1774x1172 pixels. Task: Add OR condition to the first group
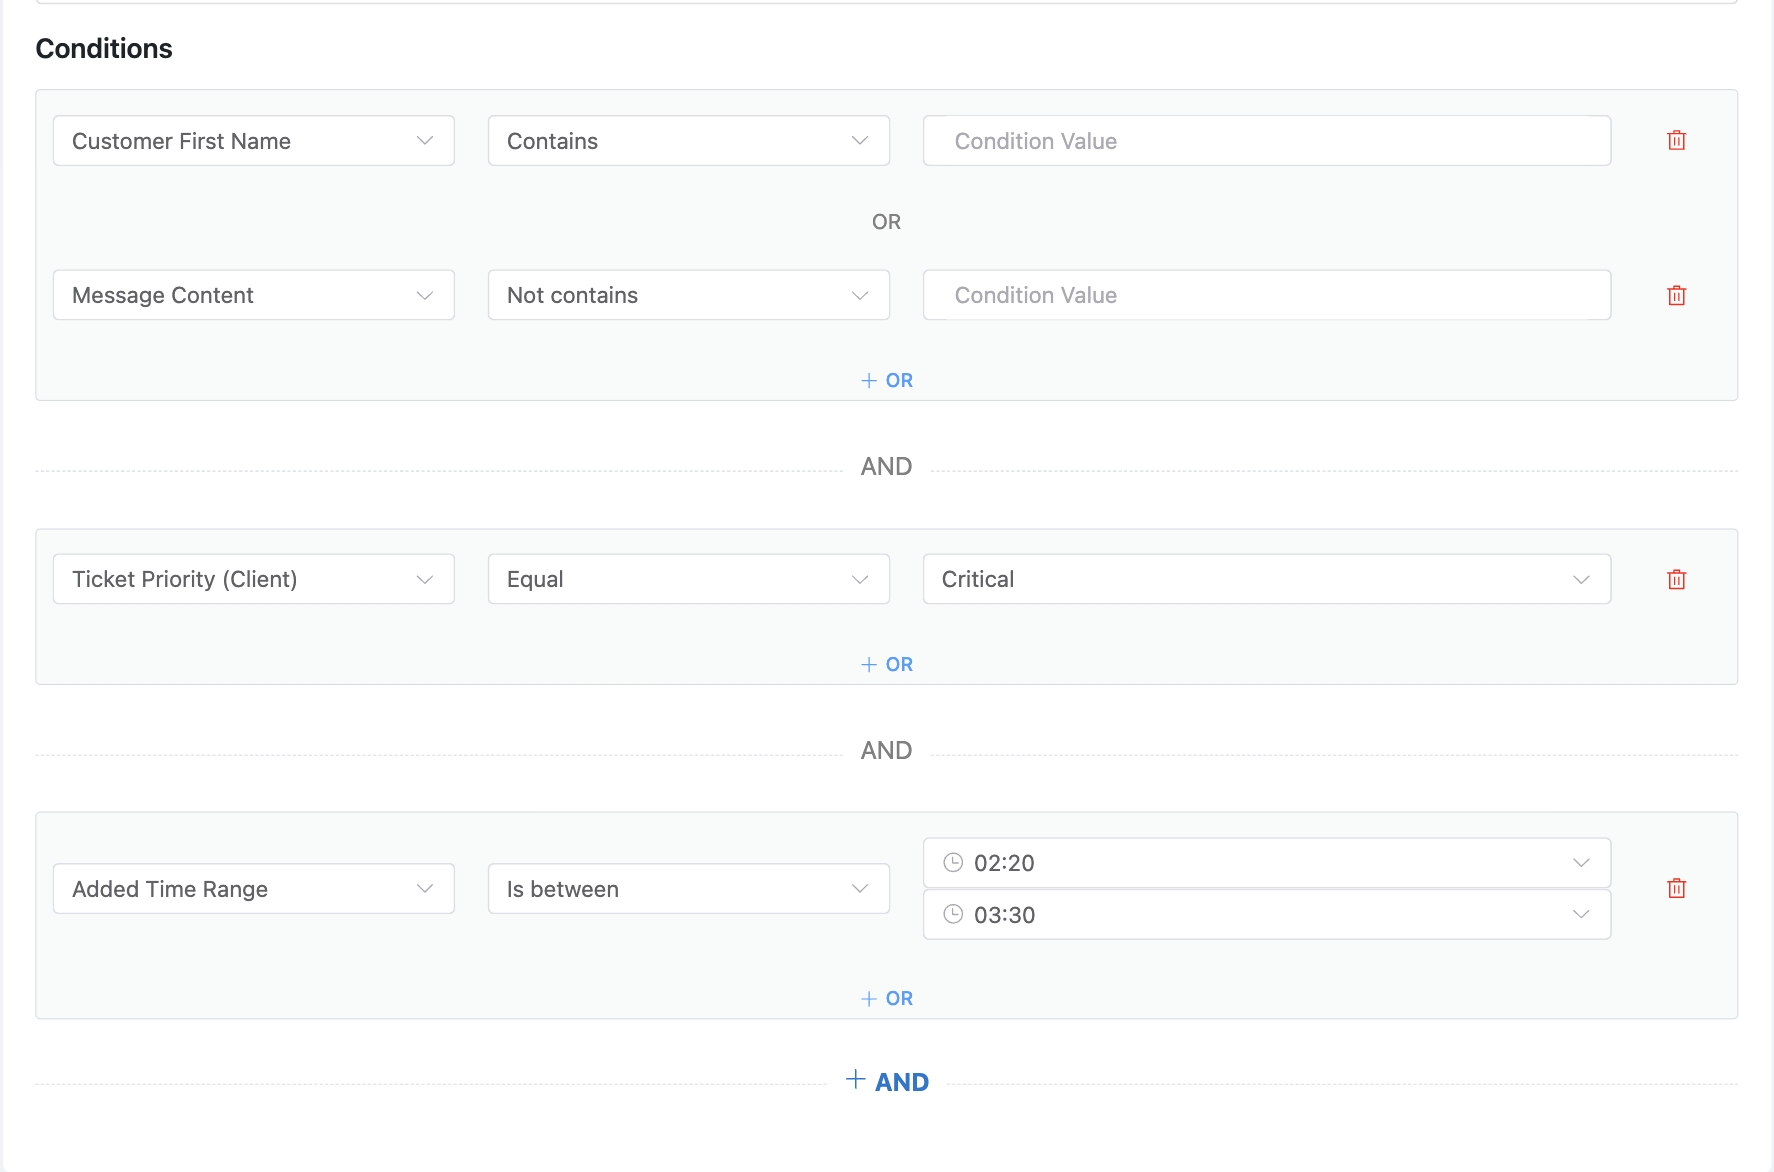click(x=887, y=381)
